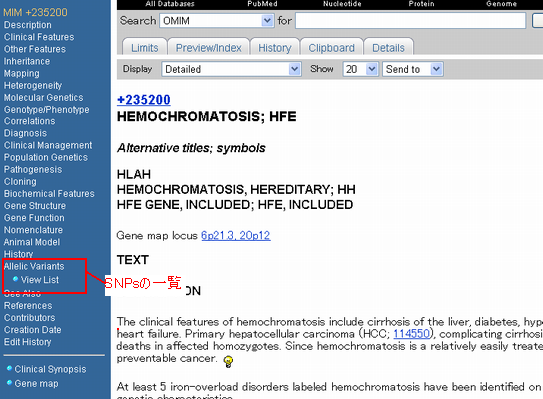This screenshot has height=399, width=543.
Task: Open Gene map link in sidebar
Action: [x=36, y=383]
